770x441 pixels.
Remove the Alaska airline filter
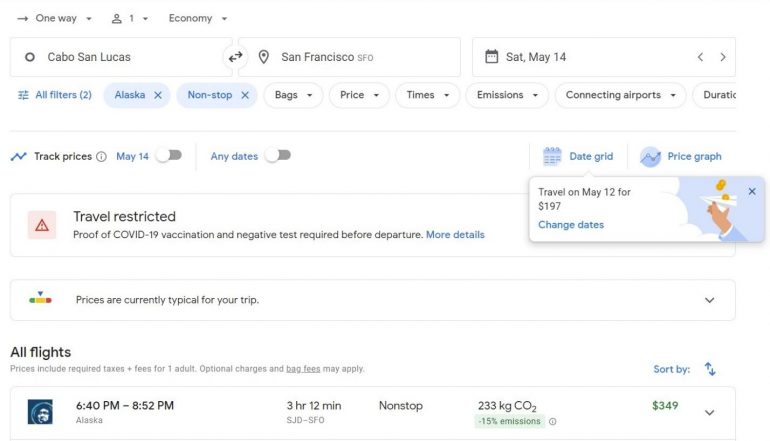157,95
